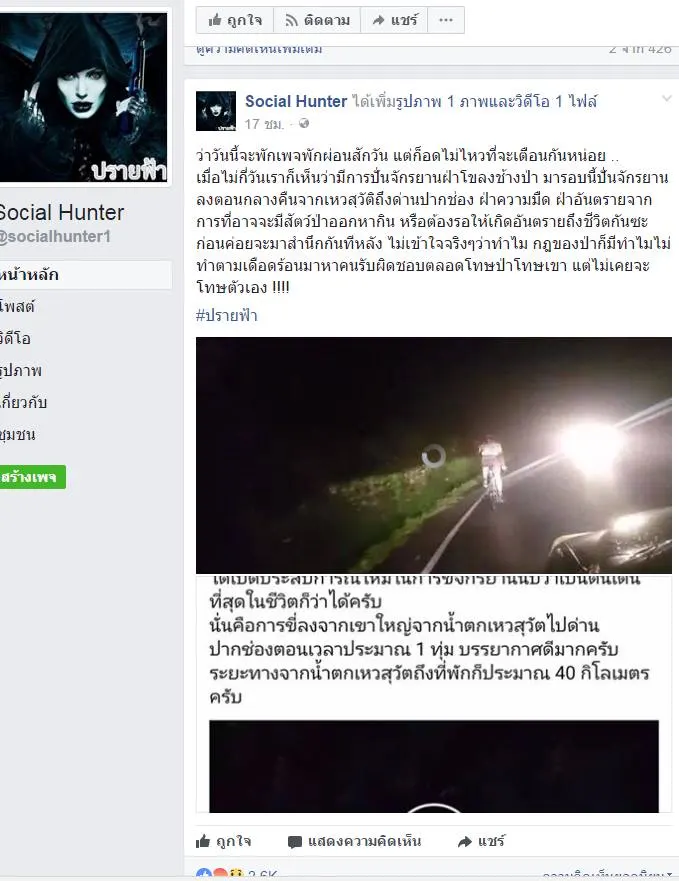Click the green สร้างเพจ button

coord(33,477)
